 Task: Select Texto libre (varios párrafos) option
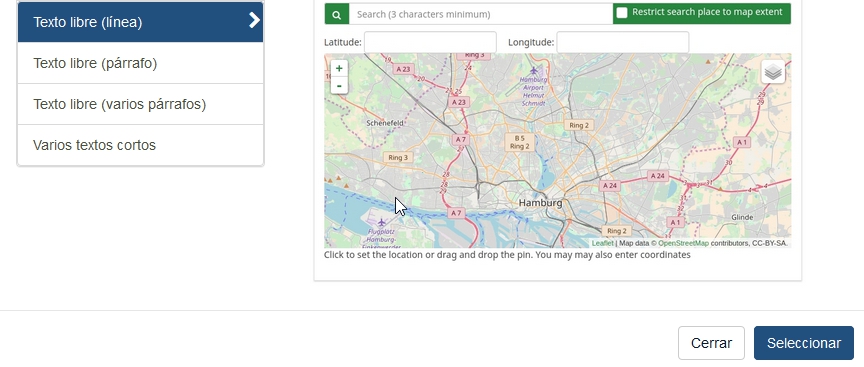pos(141,104)
